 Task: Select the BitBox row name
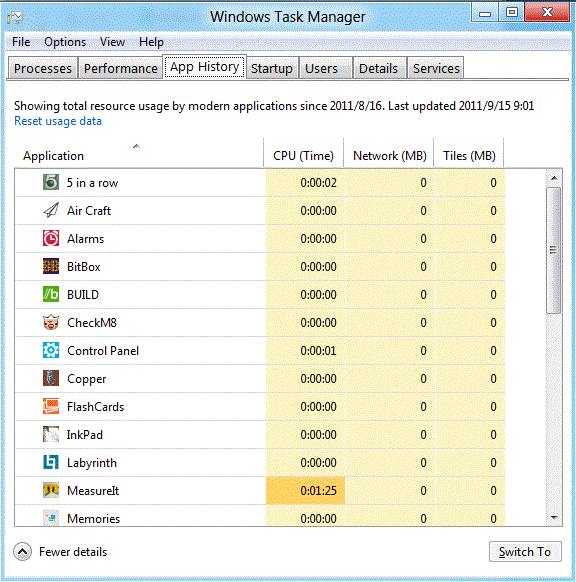tap(84, 267)
